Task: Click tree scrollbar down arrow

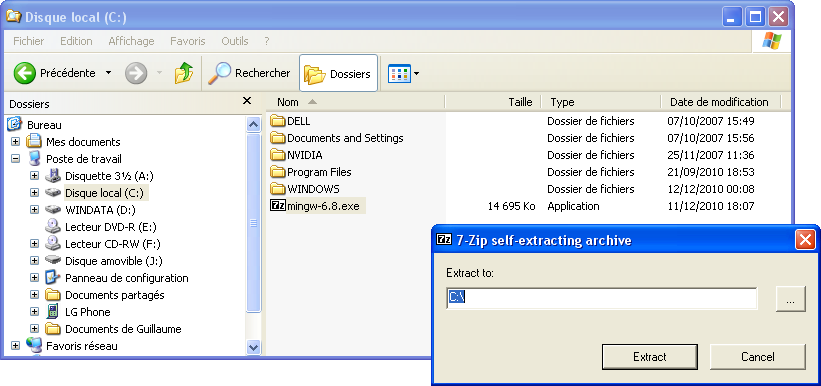Action: point(253,347)
